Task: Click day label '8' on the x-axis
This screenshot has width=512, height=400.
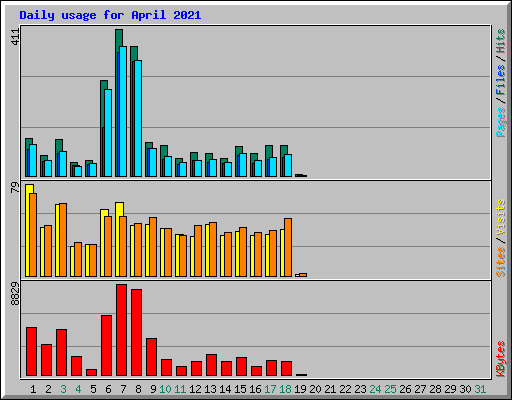Action: [138, 389]
